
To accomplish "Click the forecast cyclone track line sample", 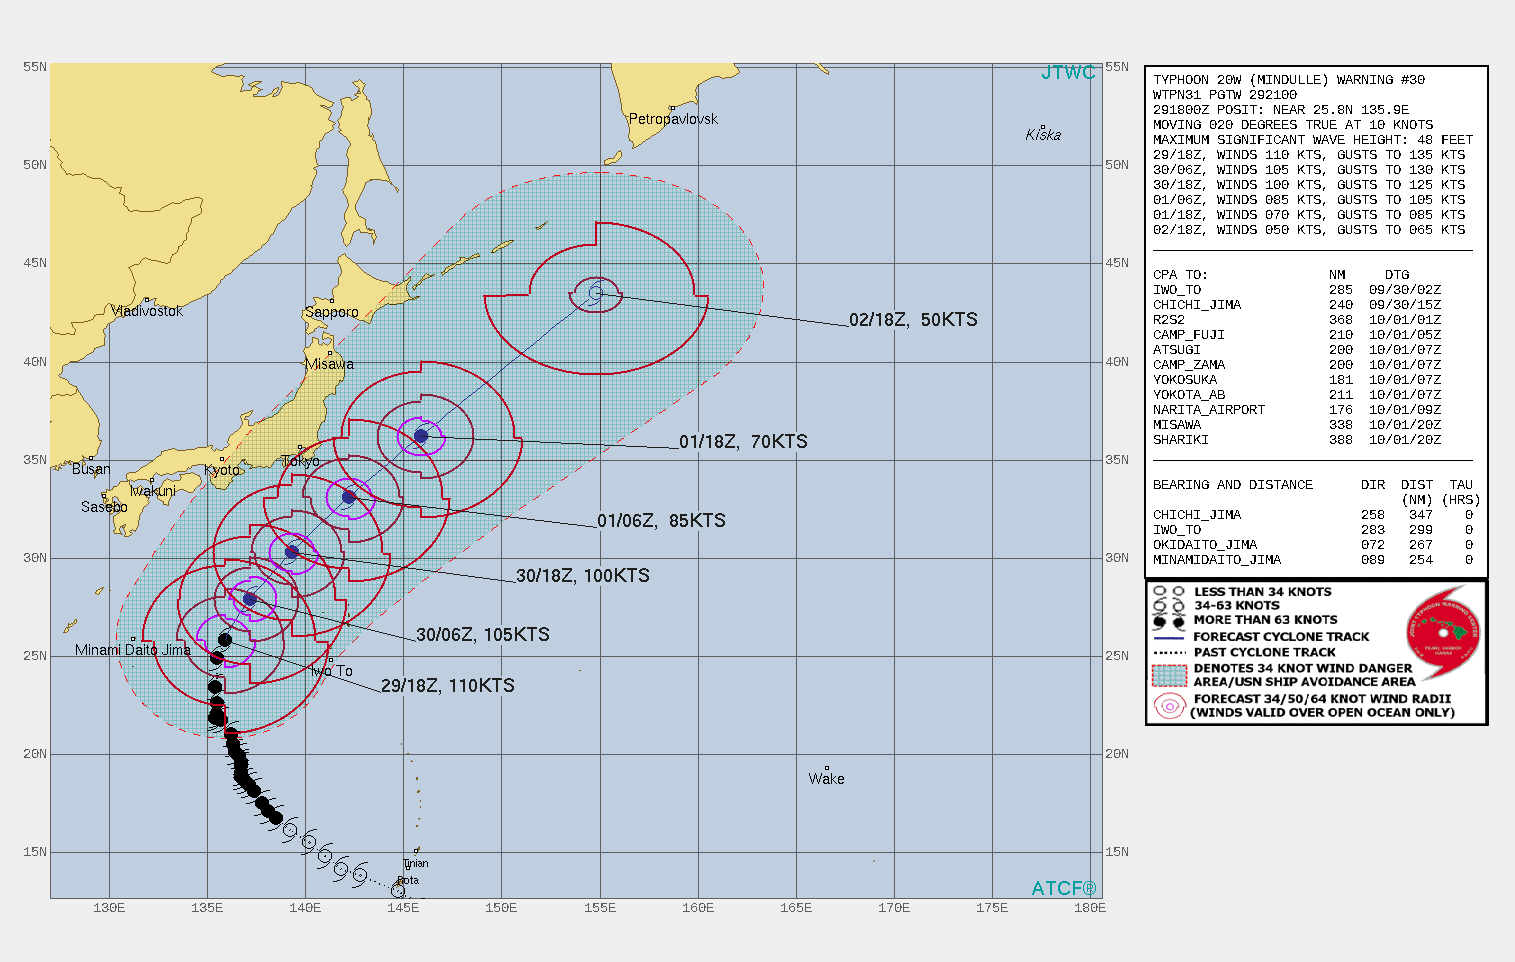I will click(1168, 637).
